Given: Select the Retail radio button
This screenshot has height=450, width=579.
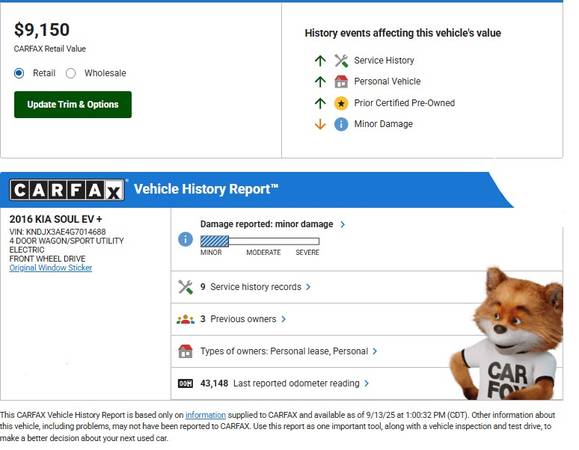Looking at the screenshot, I should [x=19, y=73].
